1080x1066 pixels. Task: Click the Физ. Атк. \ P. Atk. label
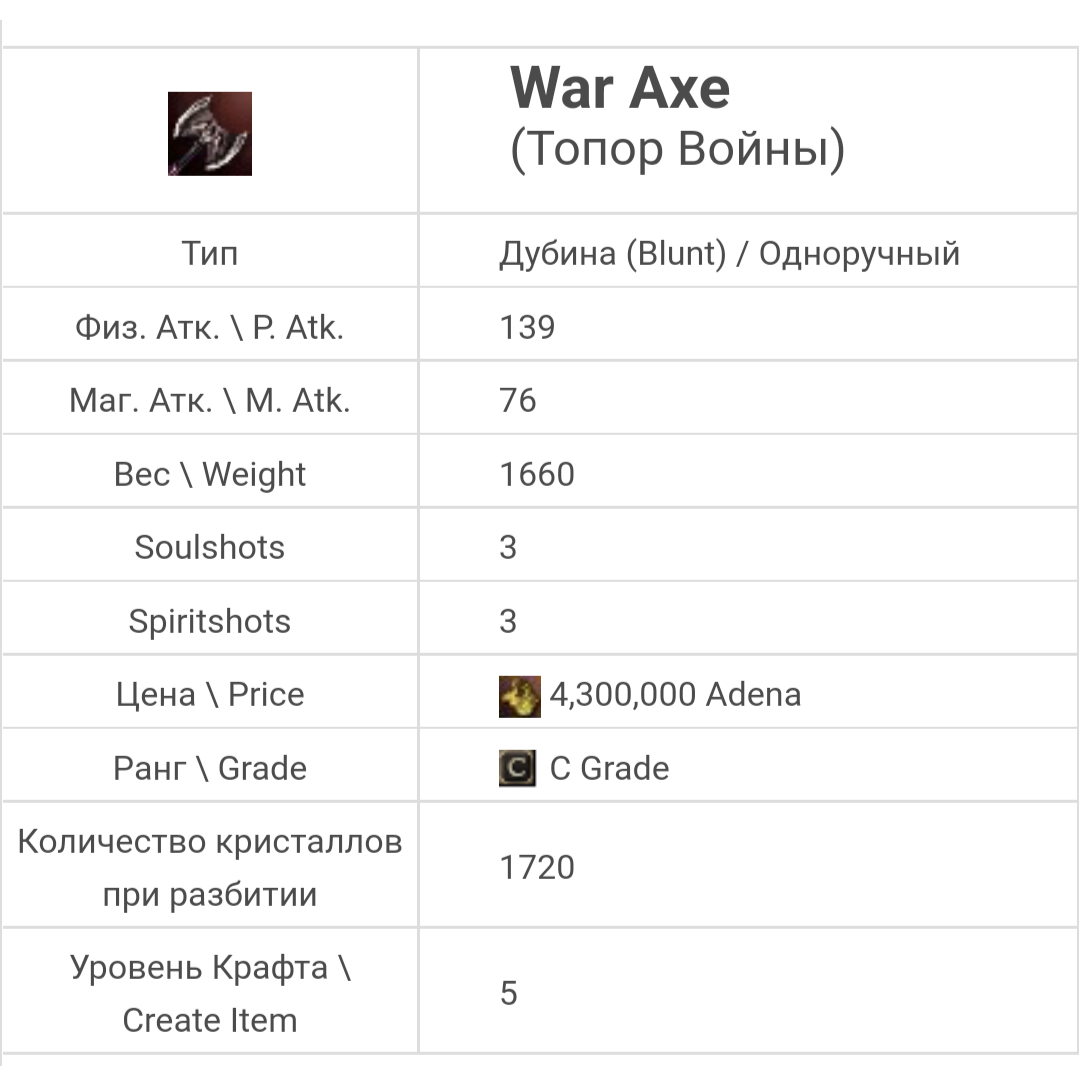click(210, 327)
